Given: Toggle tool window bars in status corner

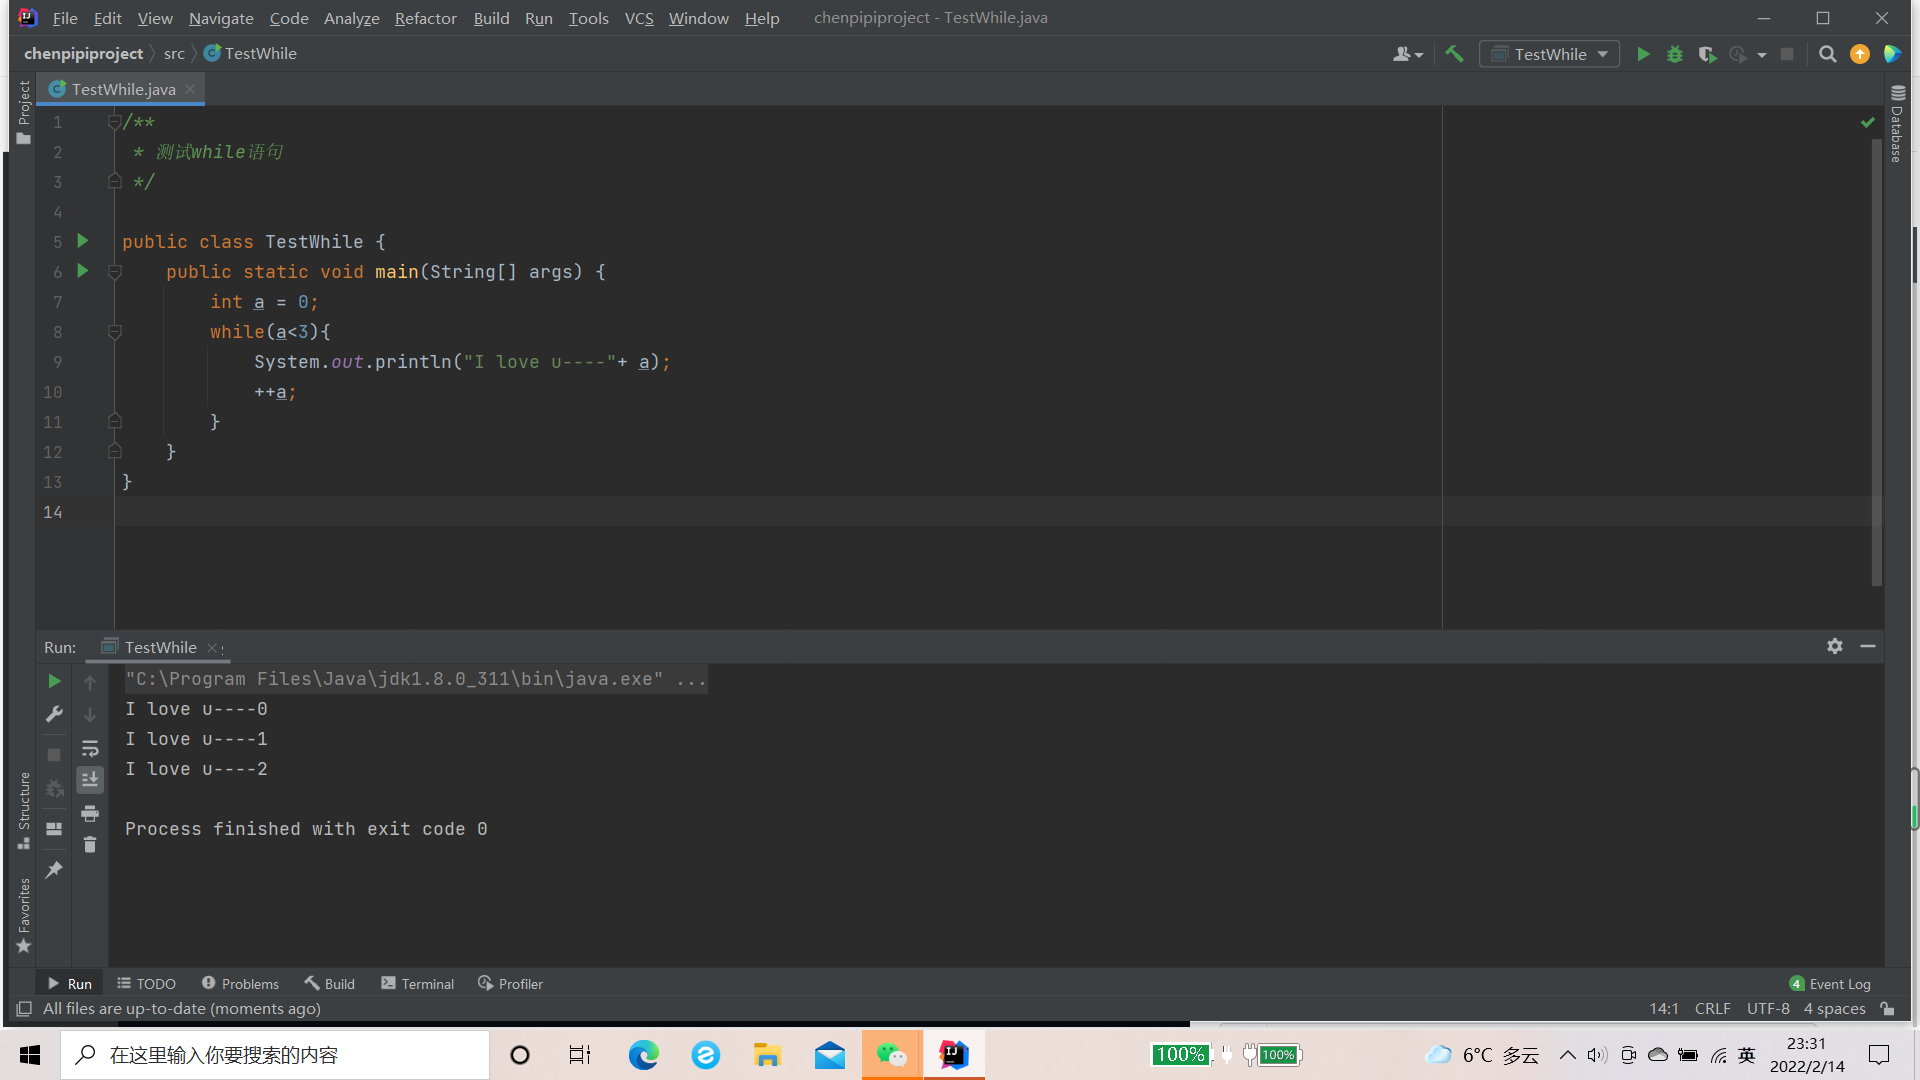Looking at the screenshot, I should (23, 1009).
